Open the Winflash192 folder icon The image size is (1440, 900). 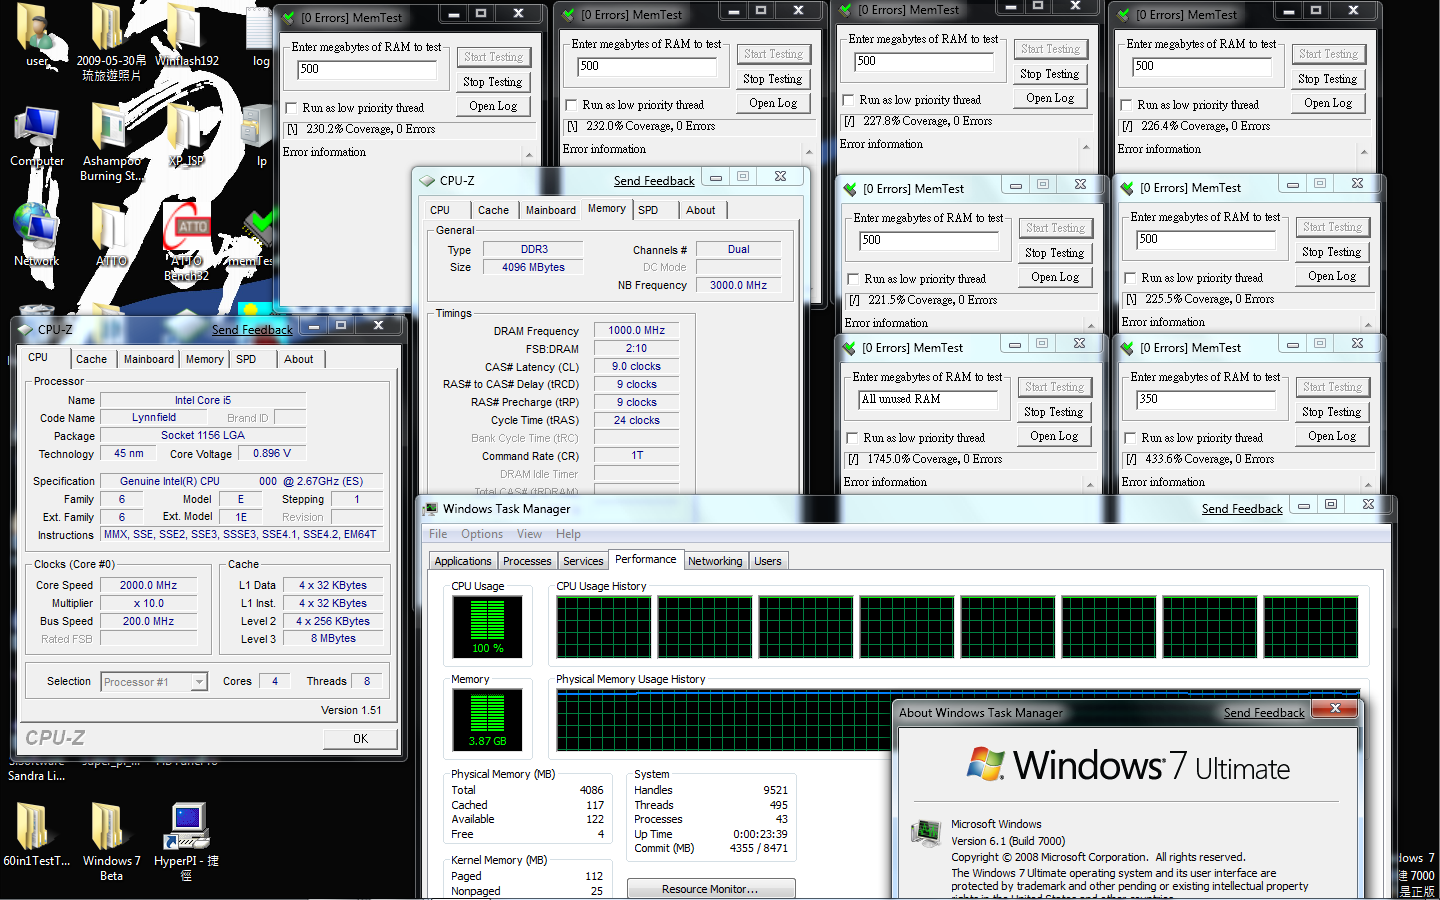coord(186,33)
